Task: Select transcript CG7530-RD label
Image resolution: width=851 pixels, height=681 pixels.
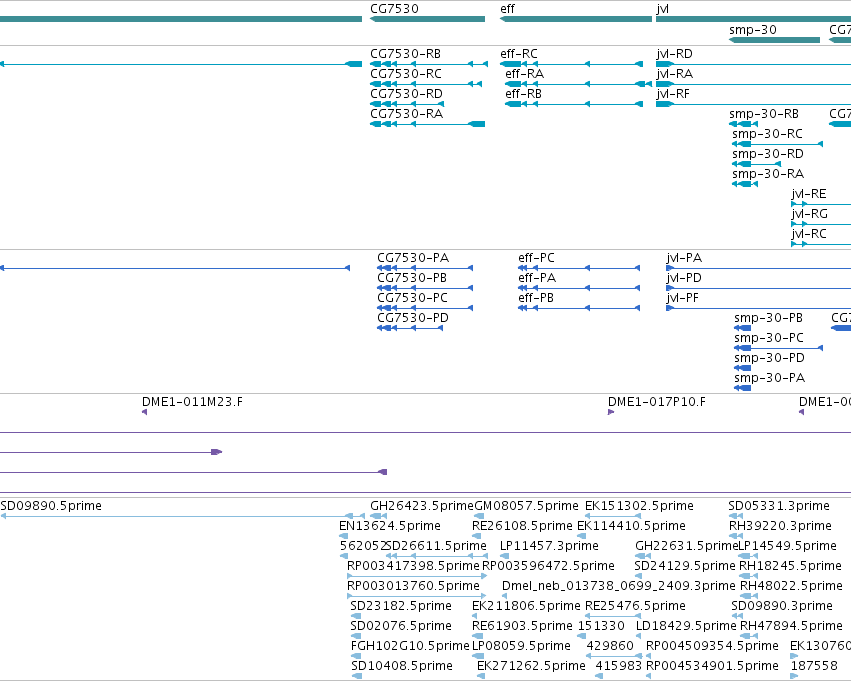Action: pos(407,94)
